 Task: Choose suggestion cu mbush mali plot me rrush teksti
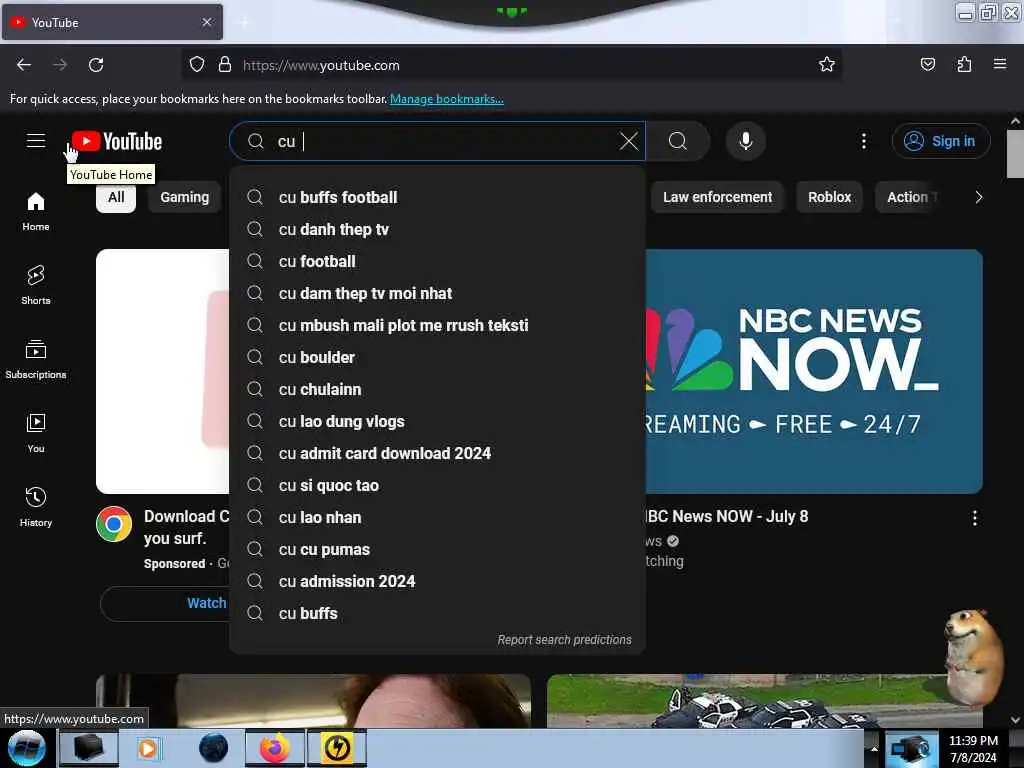pos(438,325)
